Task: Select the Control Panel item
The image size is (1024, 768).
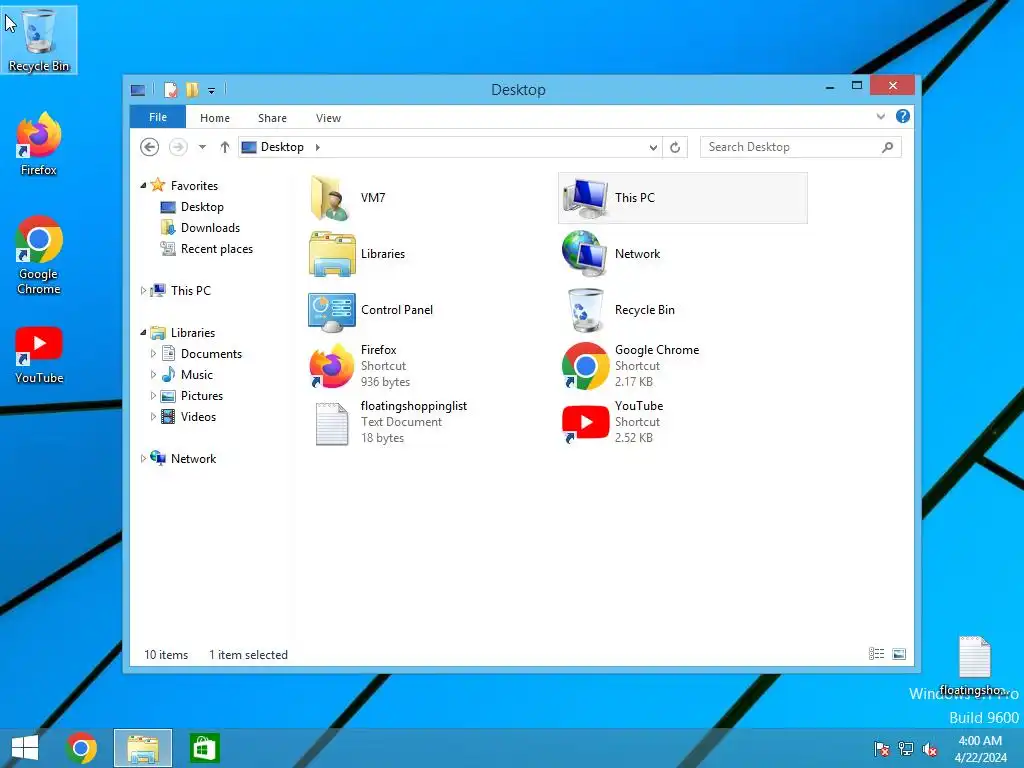Action: 370,310
